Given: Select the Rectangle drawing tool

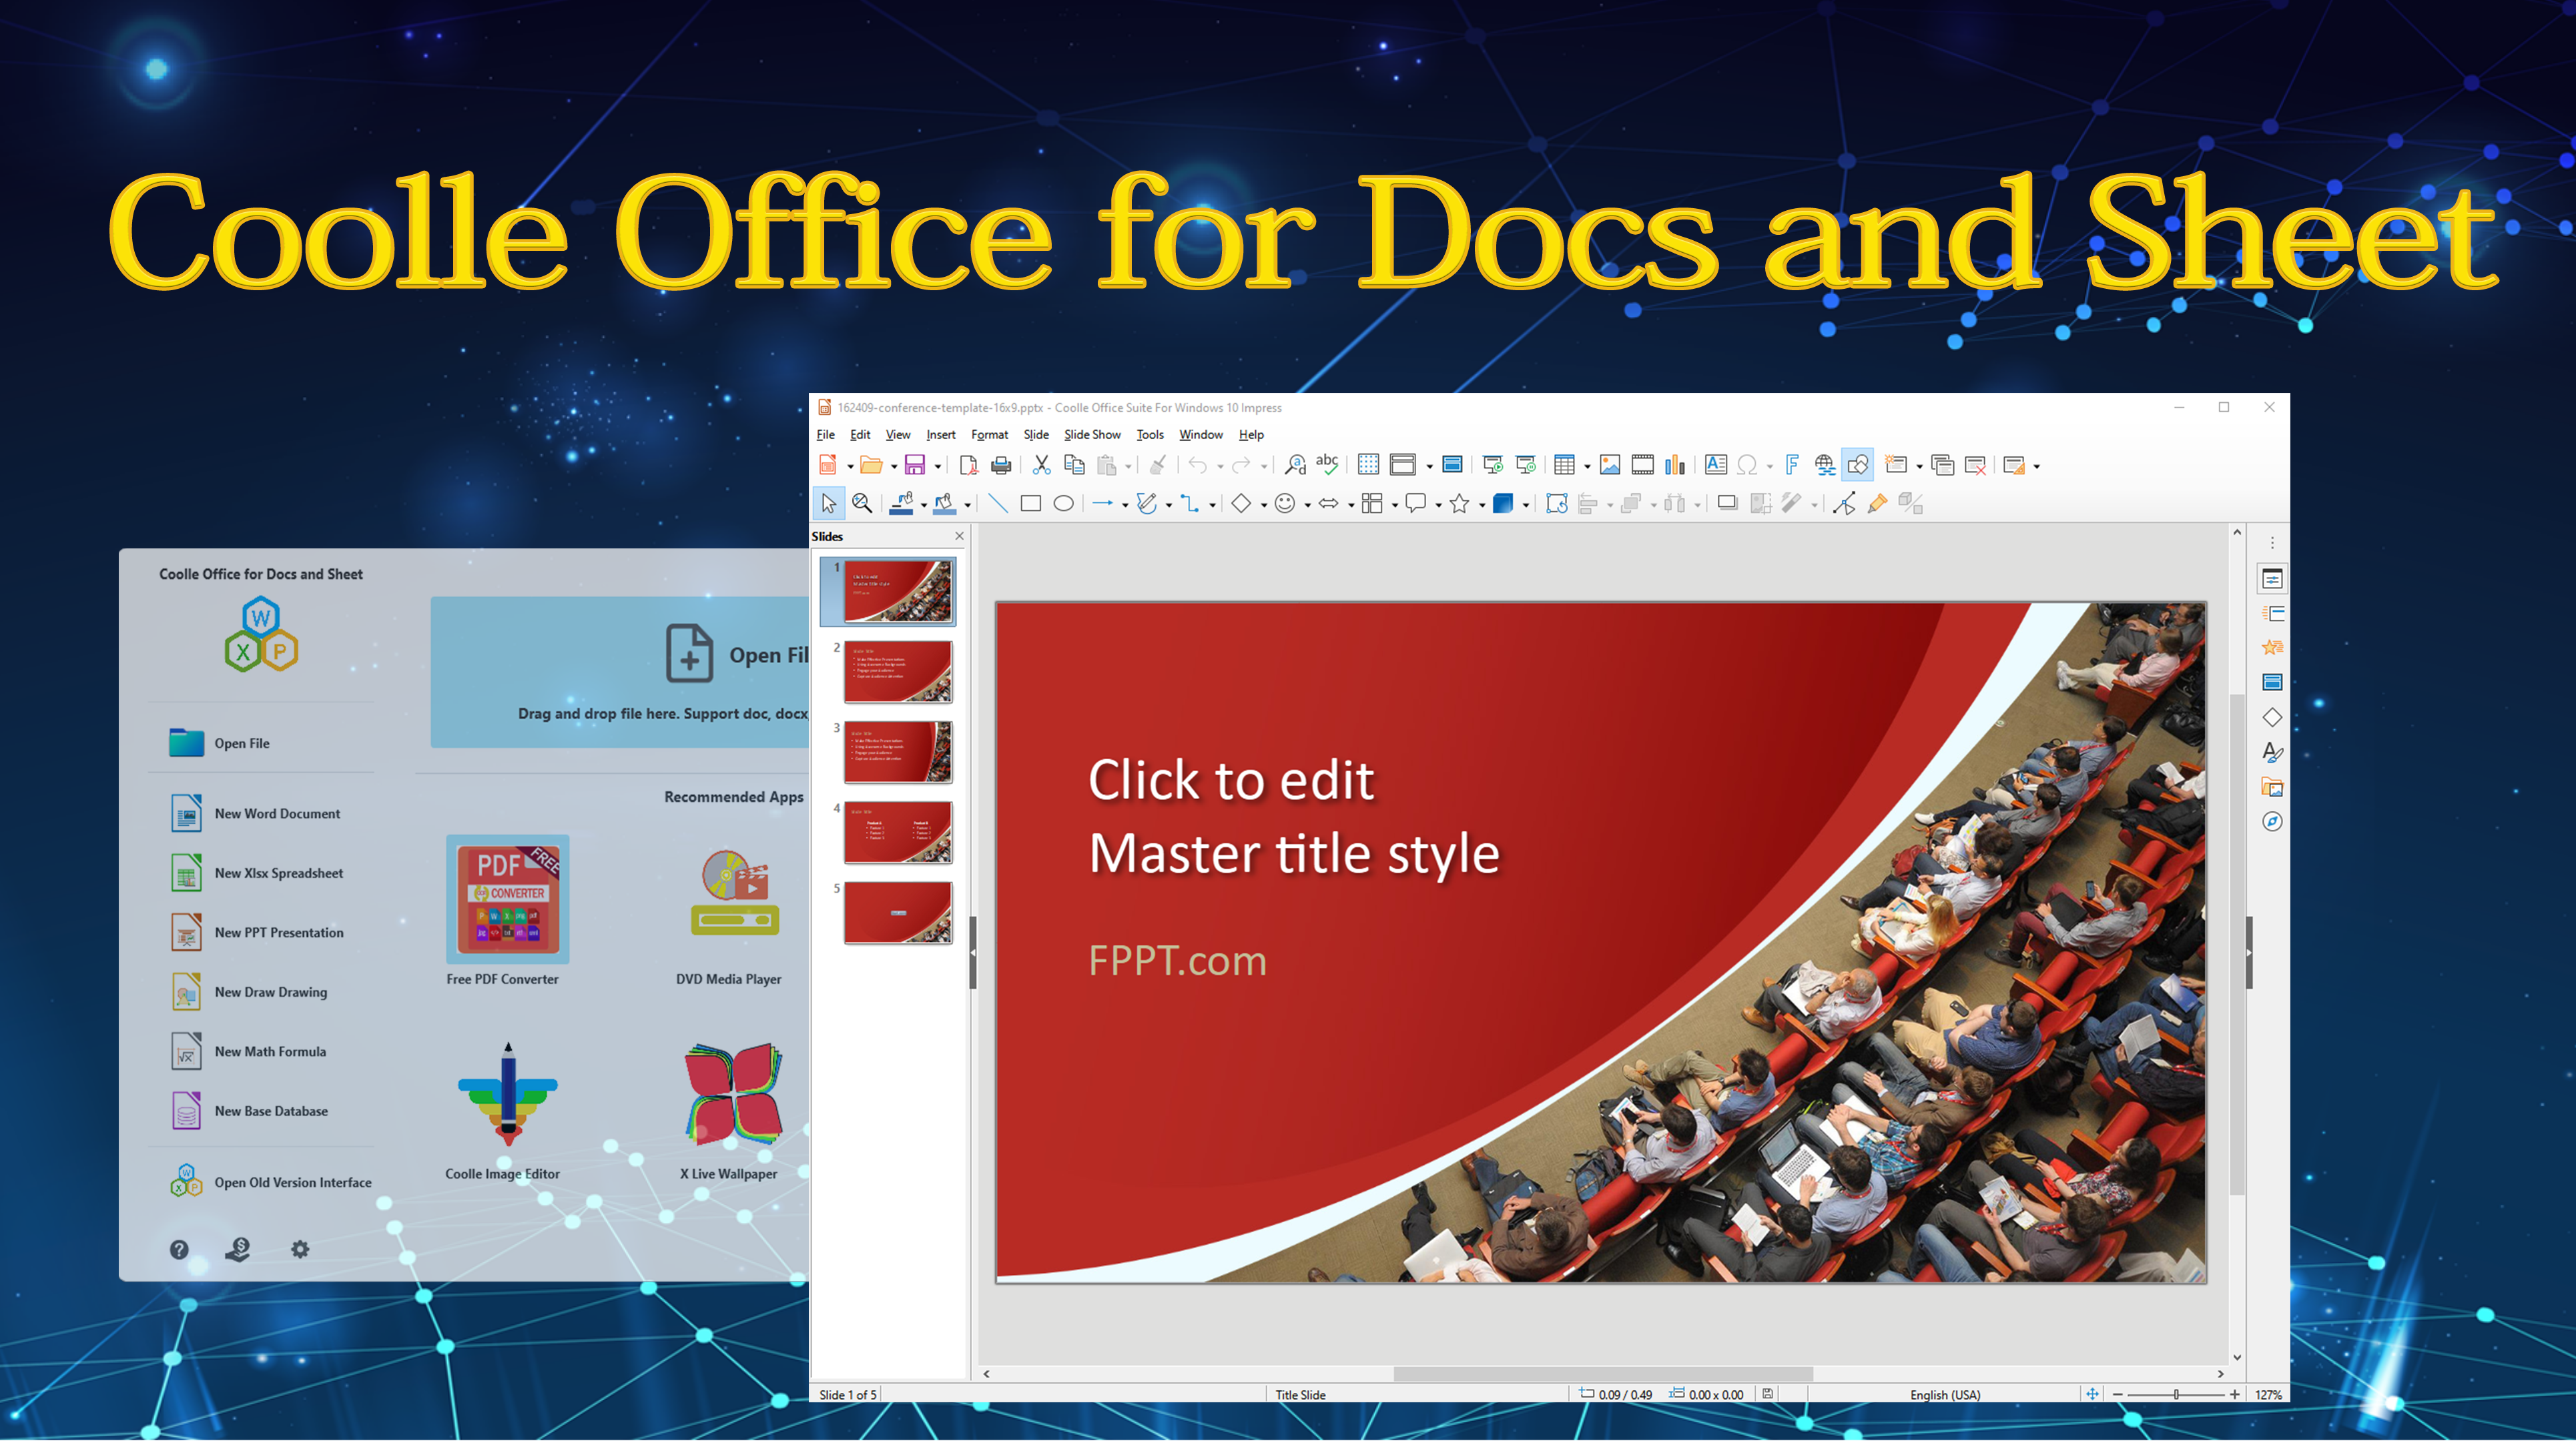Looking at the screenshot, I should click(1031, 504).
